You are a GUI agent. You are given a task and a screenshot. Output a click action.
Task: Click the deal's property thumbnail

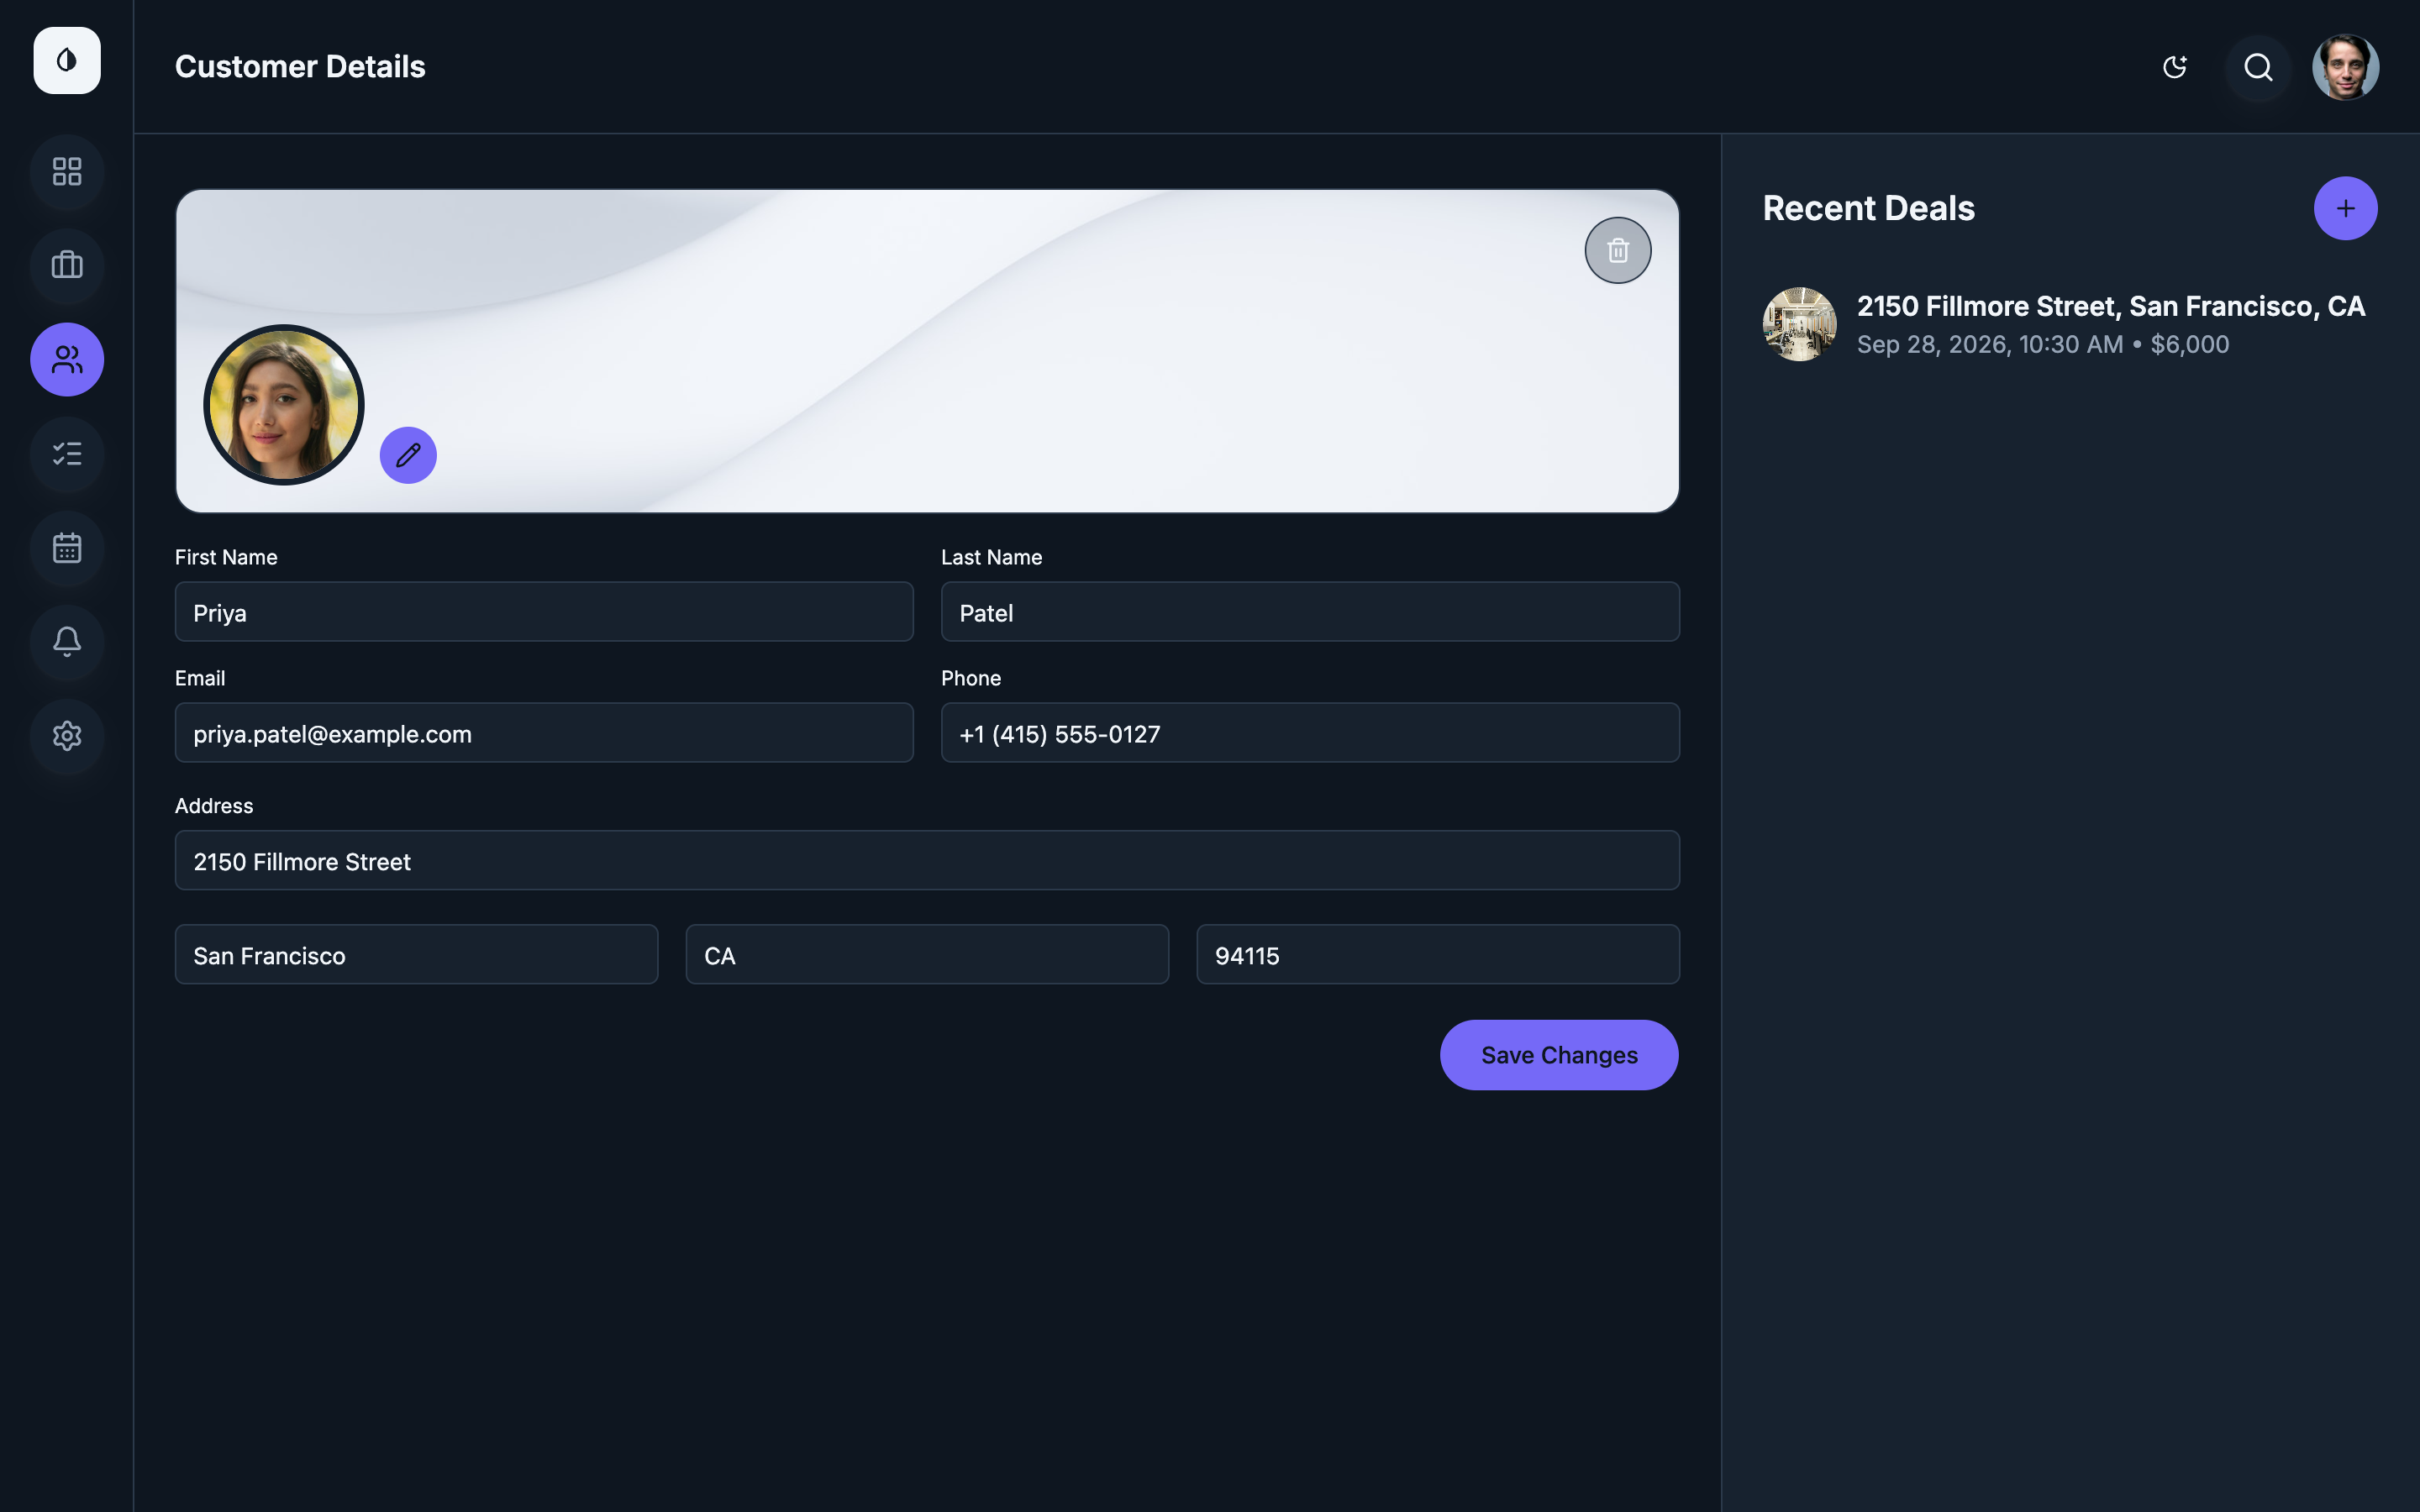[1799, 324]
